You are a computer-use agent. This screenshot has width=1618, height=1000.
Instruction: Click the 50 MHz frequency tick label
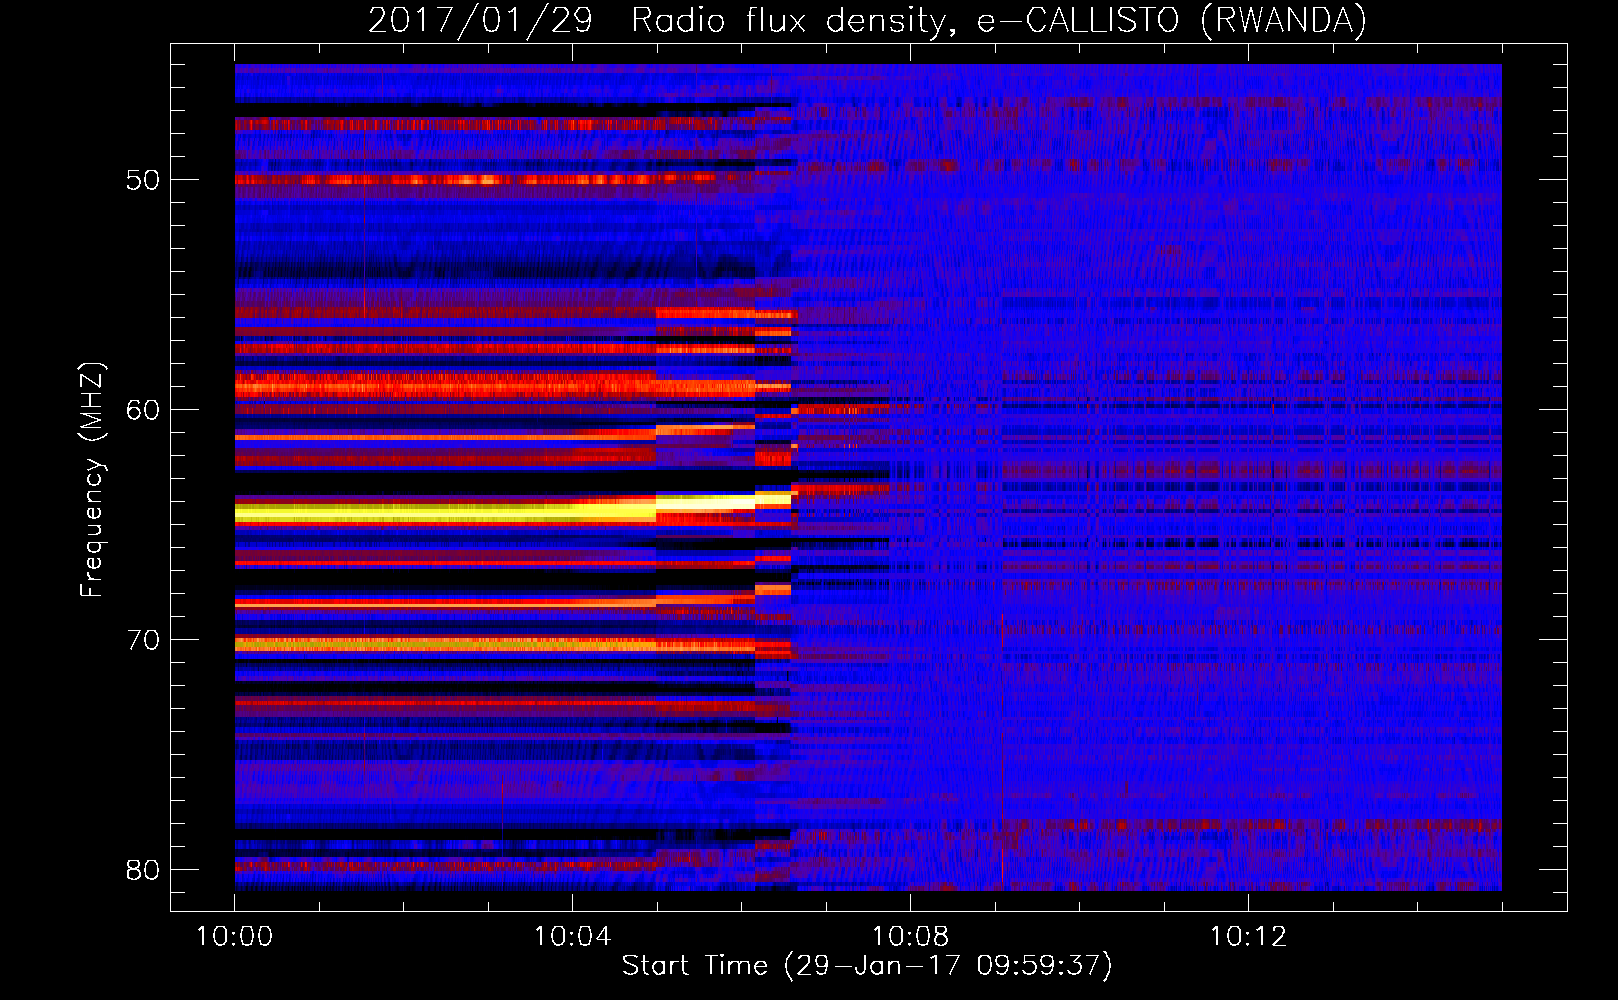click(x=143, y=180)
